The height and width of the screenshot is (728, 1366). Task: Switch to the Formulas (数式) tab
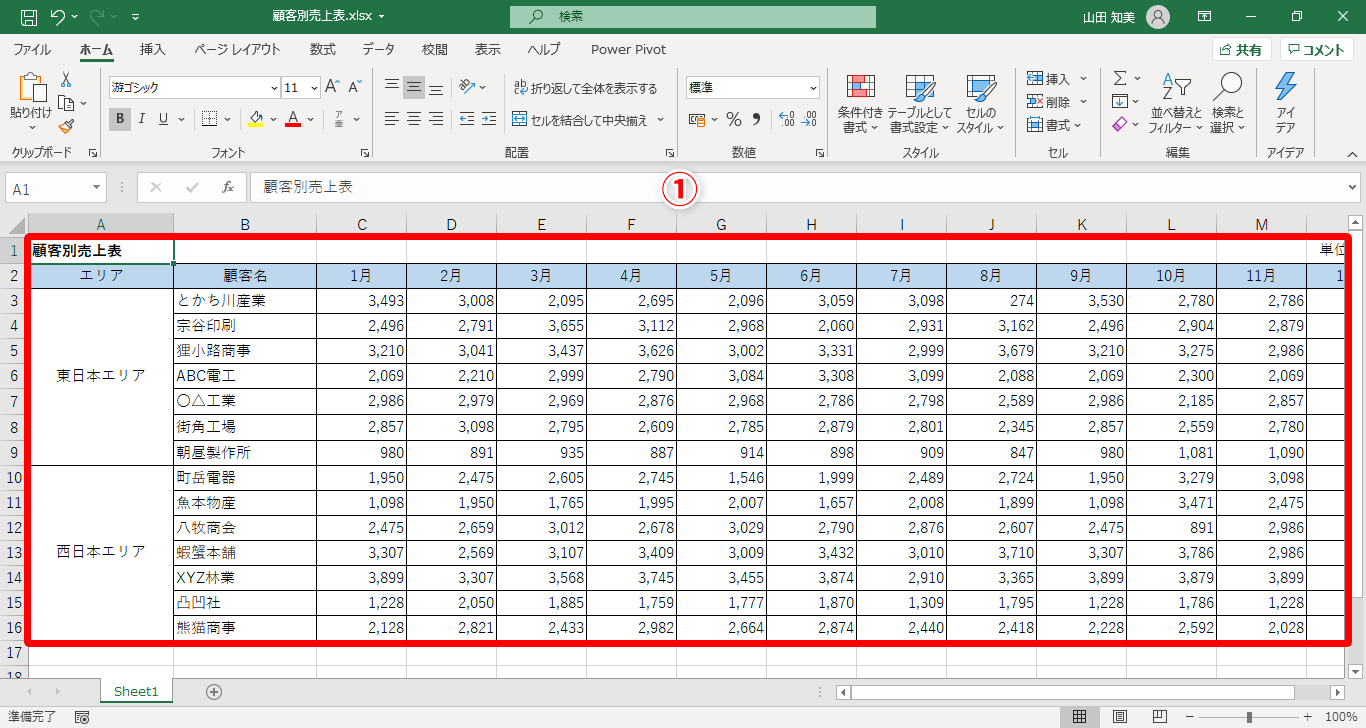[x=322, y=49]
